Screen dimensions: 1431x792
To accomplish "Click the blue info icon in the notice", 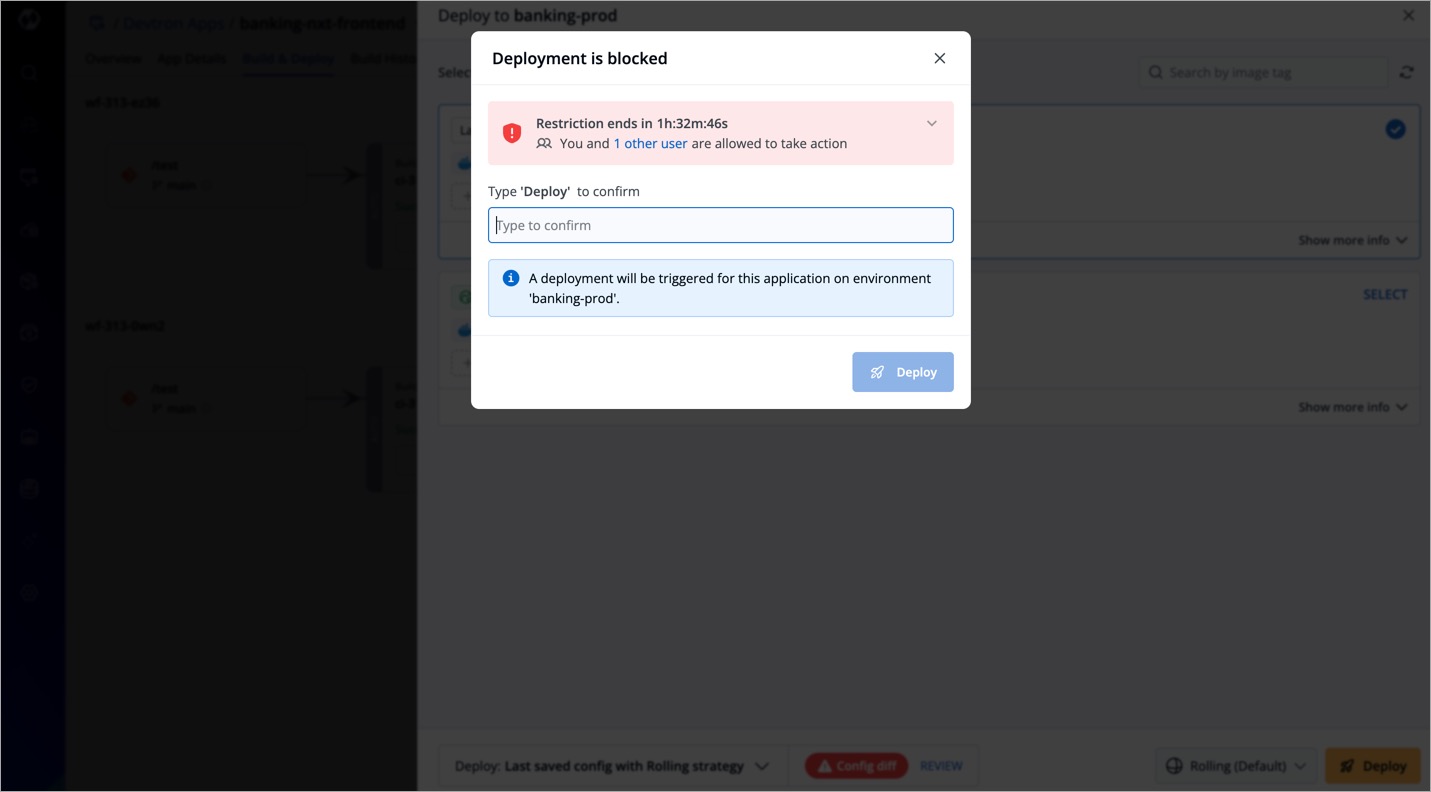I will coord(510,279).
